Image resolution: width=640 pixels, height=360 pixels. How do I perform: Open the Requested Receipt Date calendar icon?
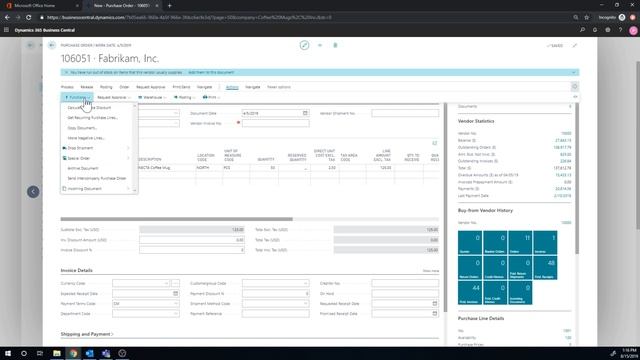435,304
